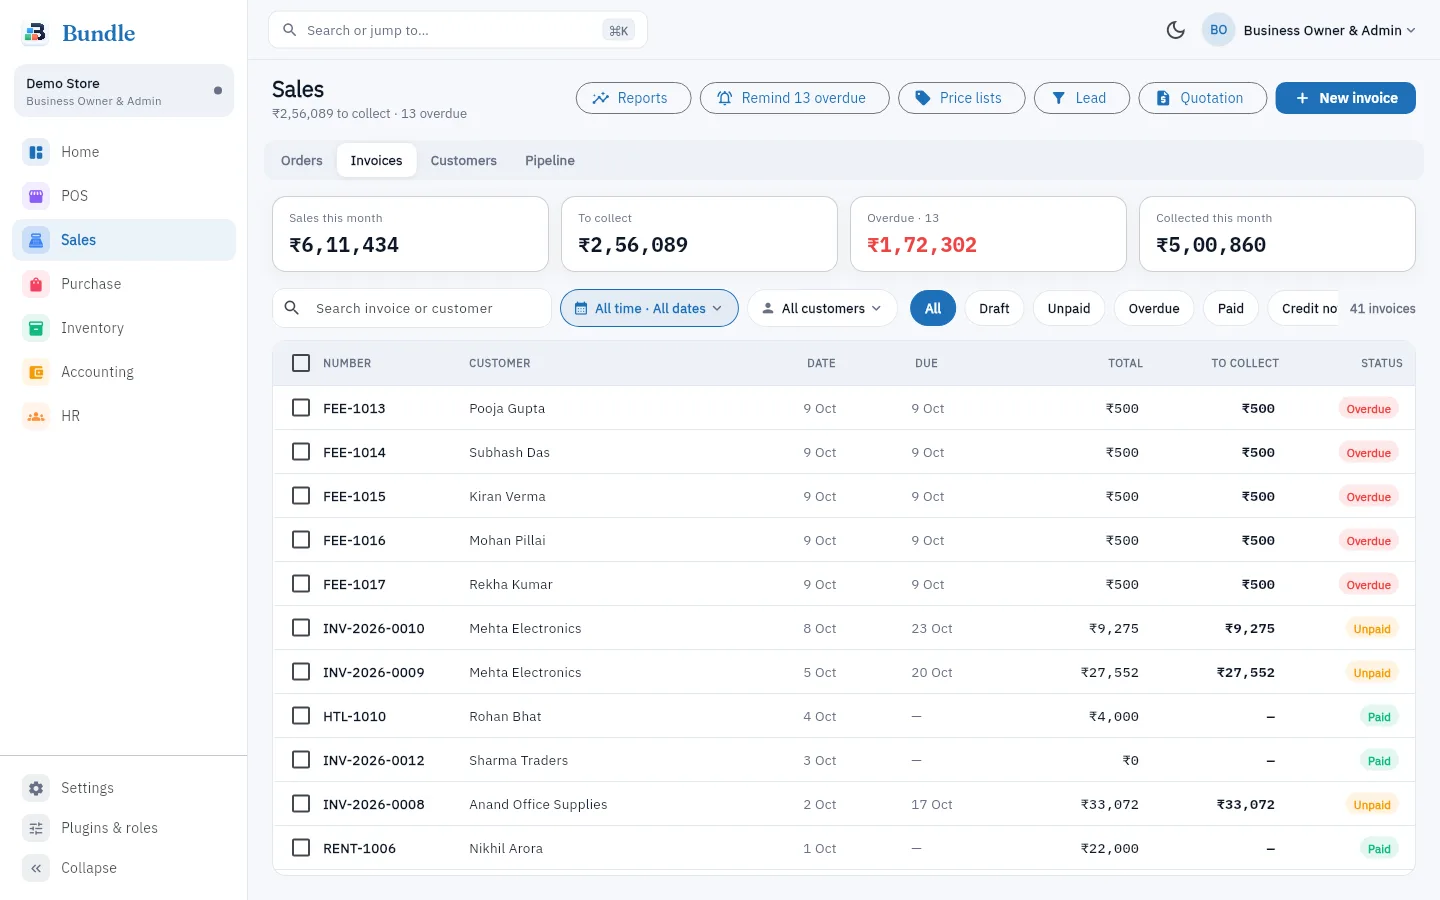Click the Remind overdue alarm icon

pos(724,98)
